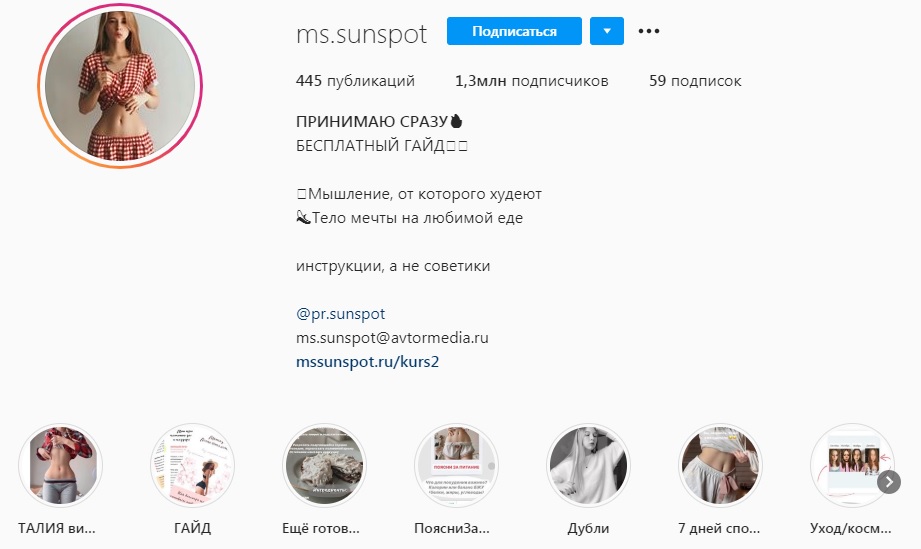Show more highlights with right chevron arrow
The height and width of the screenshot is (549, 921).
pos(889,482)
